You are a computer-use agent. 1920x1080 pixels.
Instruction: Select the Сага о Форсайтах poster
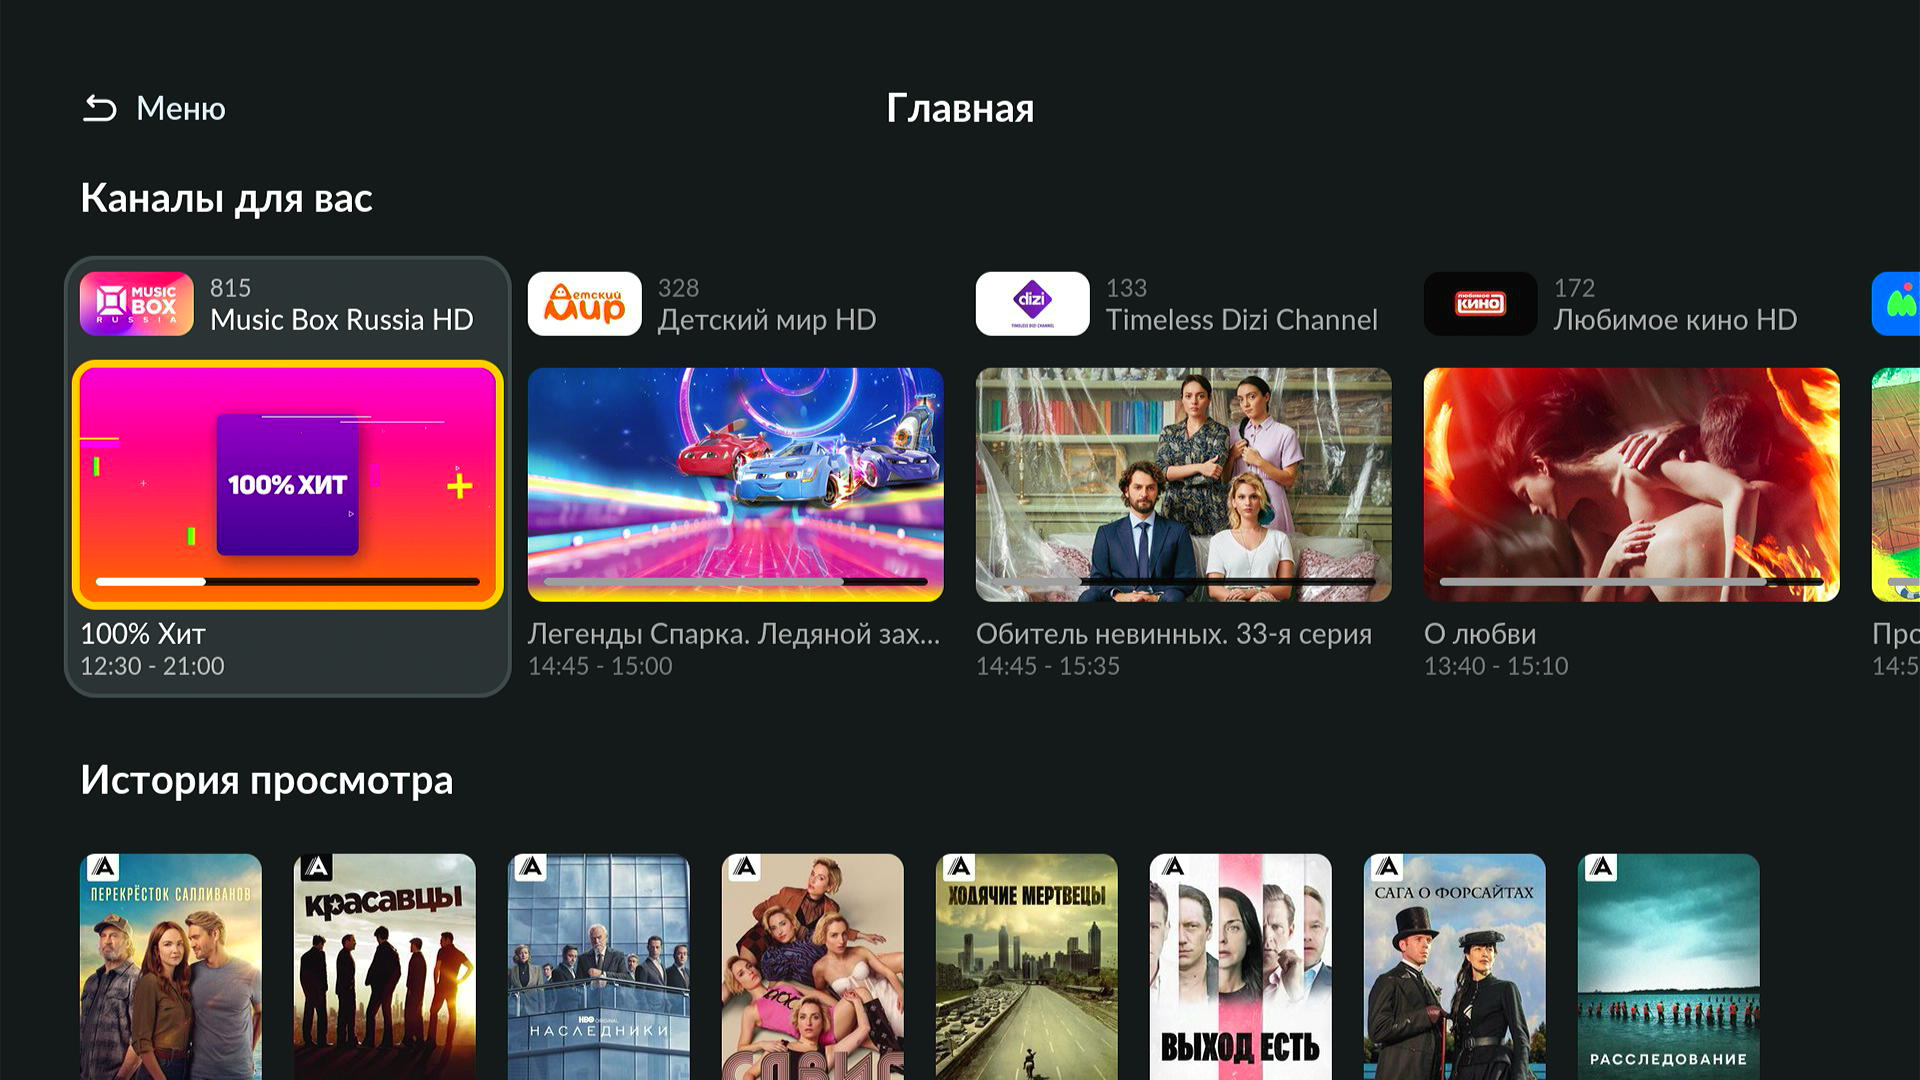1455,967
